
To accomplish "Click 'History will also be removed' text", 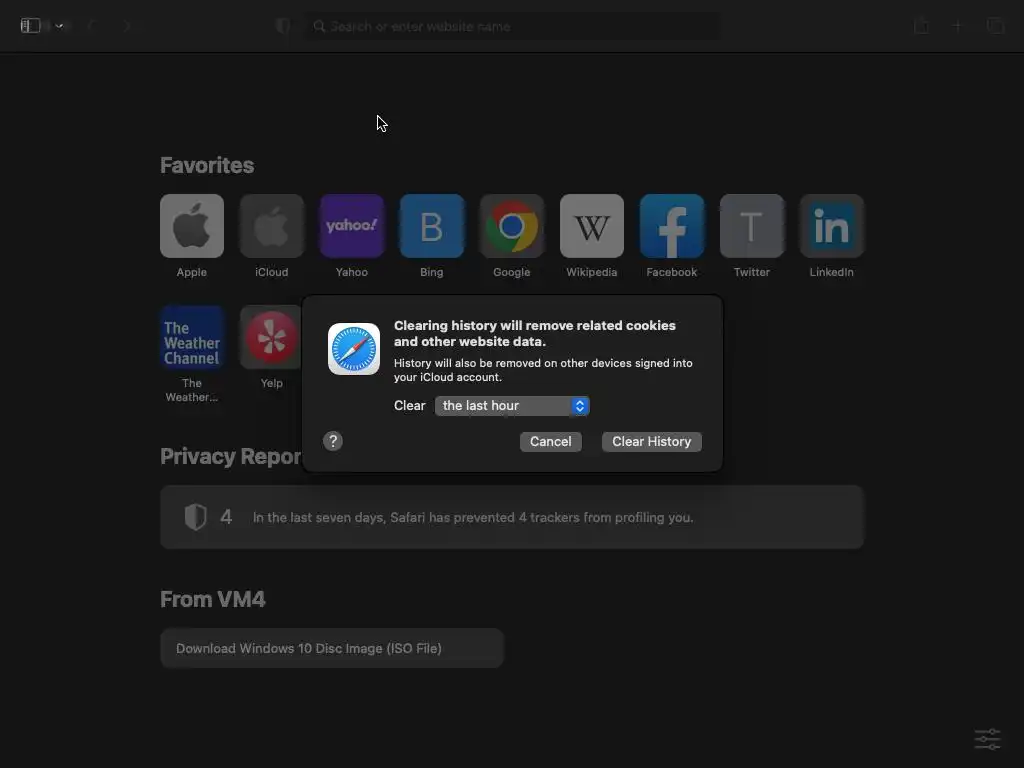I will coord(543,370).
